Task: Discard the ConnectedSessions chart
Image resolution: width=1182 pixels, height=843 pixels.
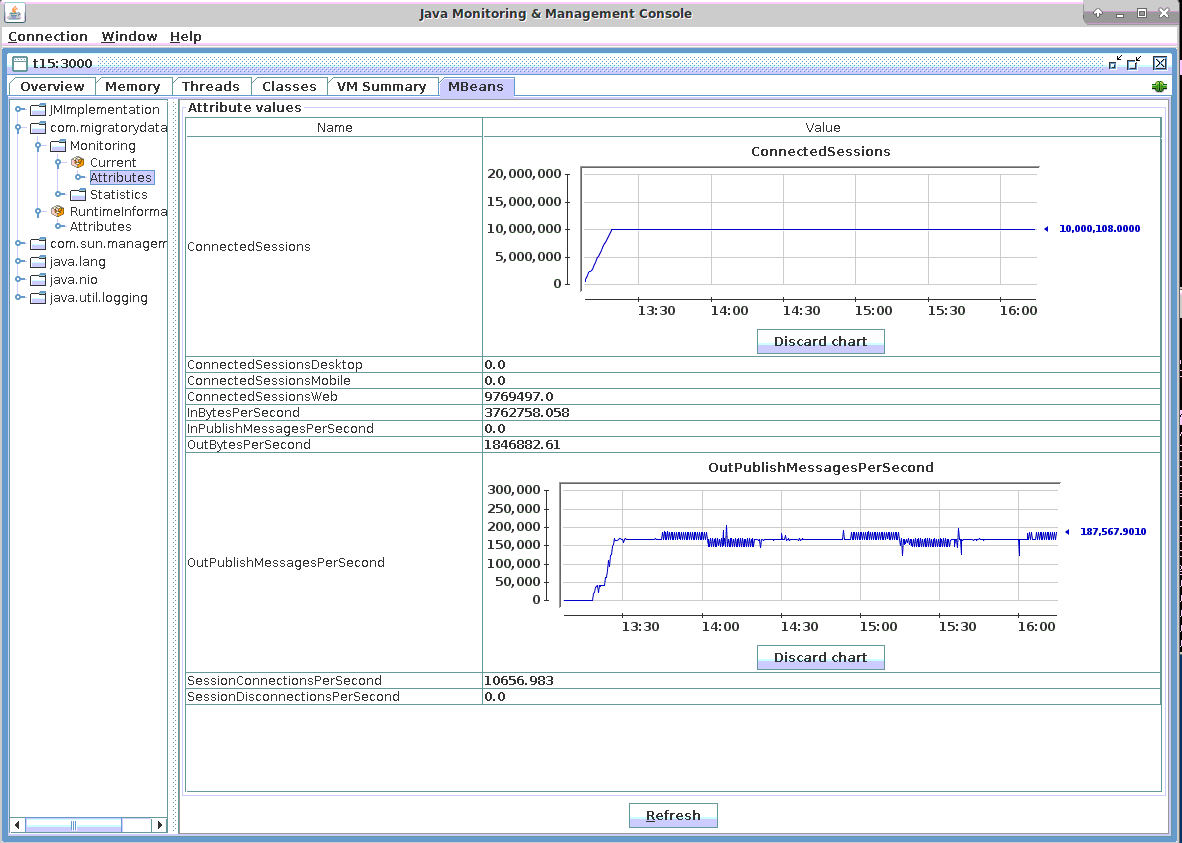Action: pos(820,341)
